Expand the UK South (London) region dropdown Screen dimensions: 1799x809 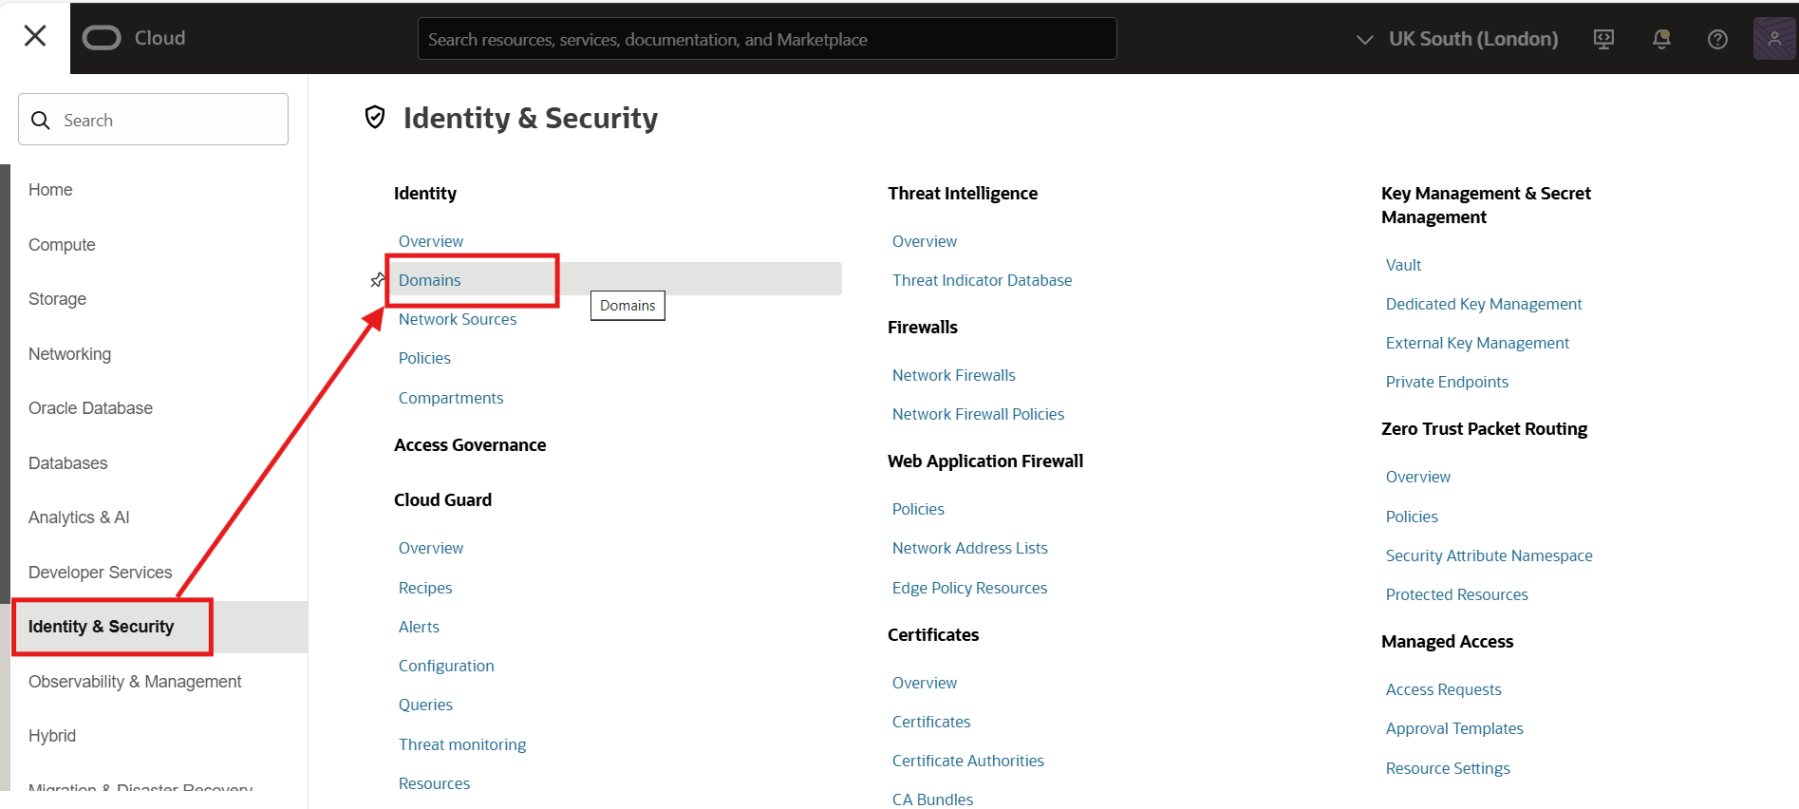[1457, 39]
